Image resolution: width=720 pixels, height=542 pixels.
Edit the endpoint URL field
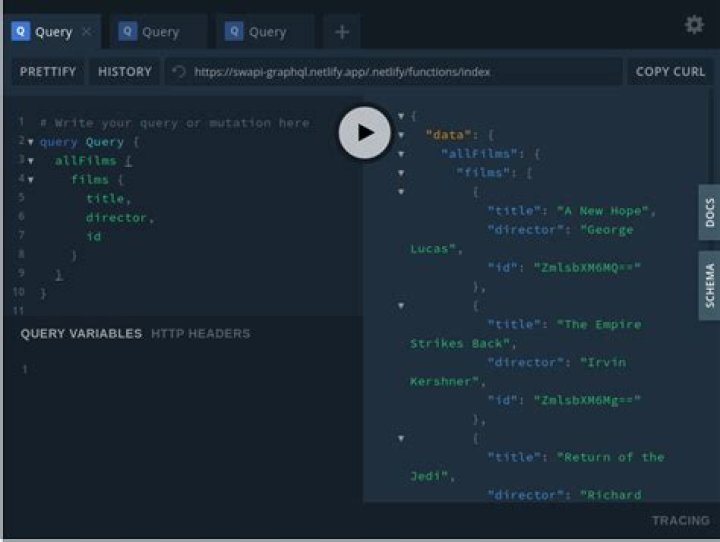click(400, 72)
